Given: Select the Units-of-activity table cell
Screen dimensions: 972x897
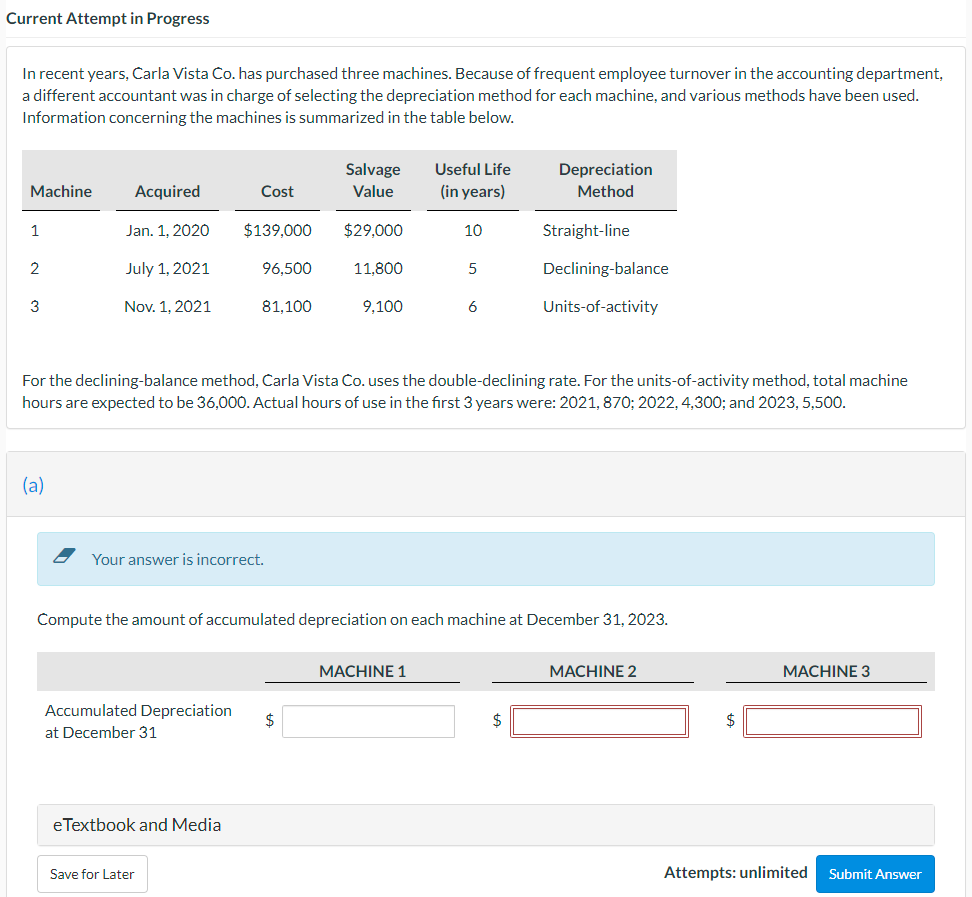Looking at the screenshot, I should (600, 306).
